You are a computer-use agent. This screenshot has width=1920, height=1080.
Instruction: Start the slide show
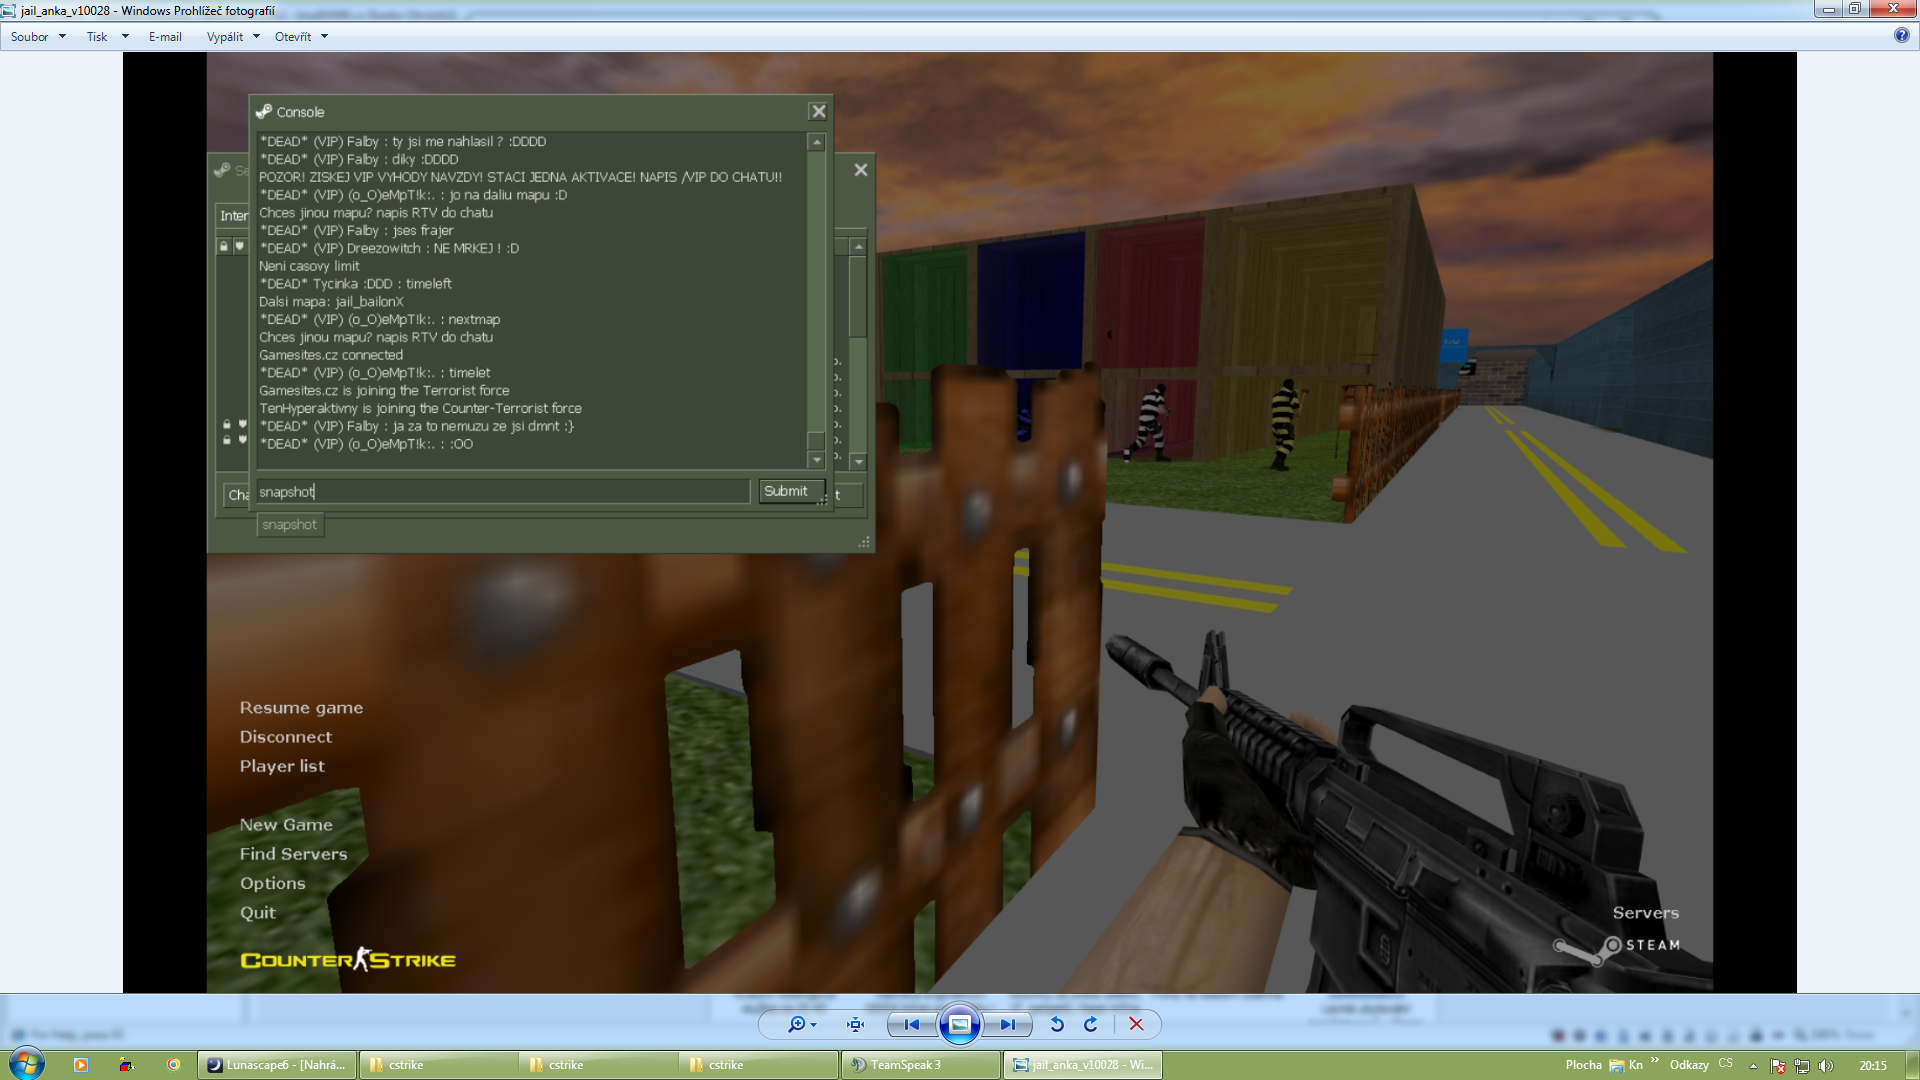pos(959,1024)
